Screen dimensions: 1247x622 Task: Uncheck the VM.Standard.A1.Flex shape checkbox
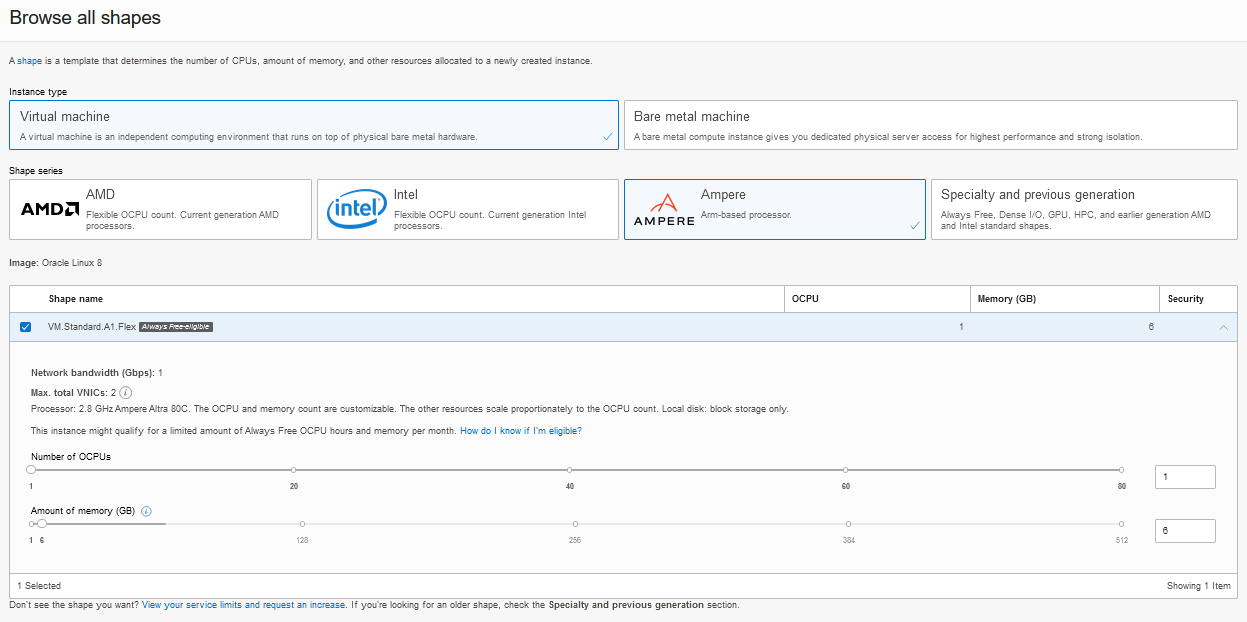click(x=25, y=326)
